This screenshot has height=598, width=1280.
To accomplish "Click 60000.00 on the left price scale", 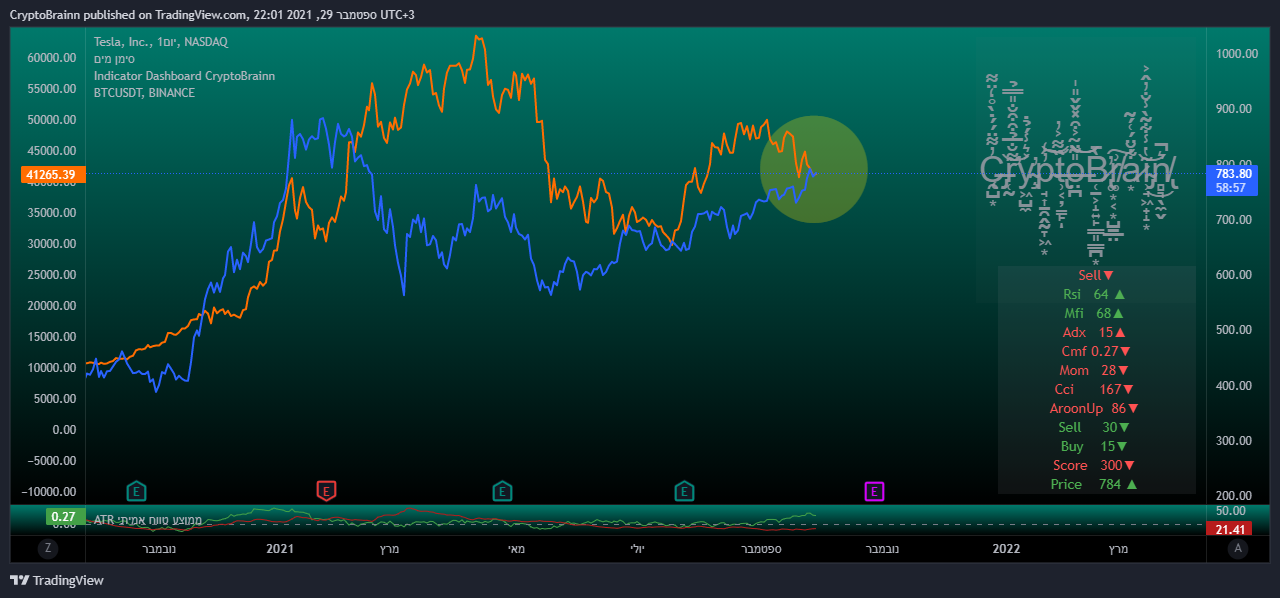I will click(51, 58).
